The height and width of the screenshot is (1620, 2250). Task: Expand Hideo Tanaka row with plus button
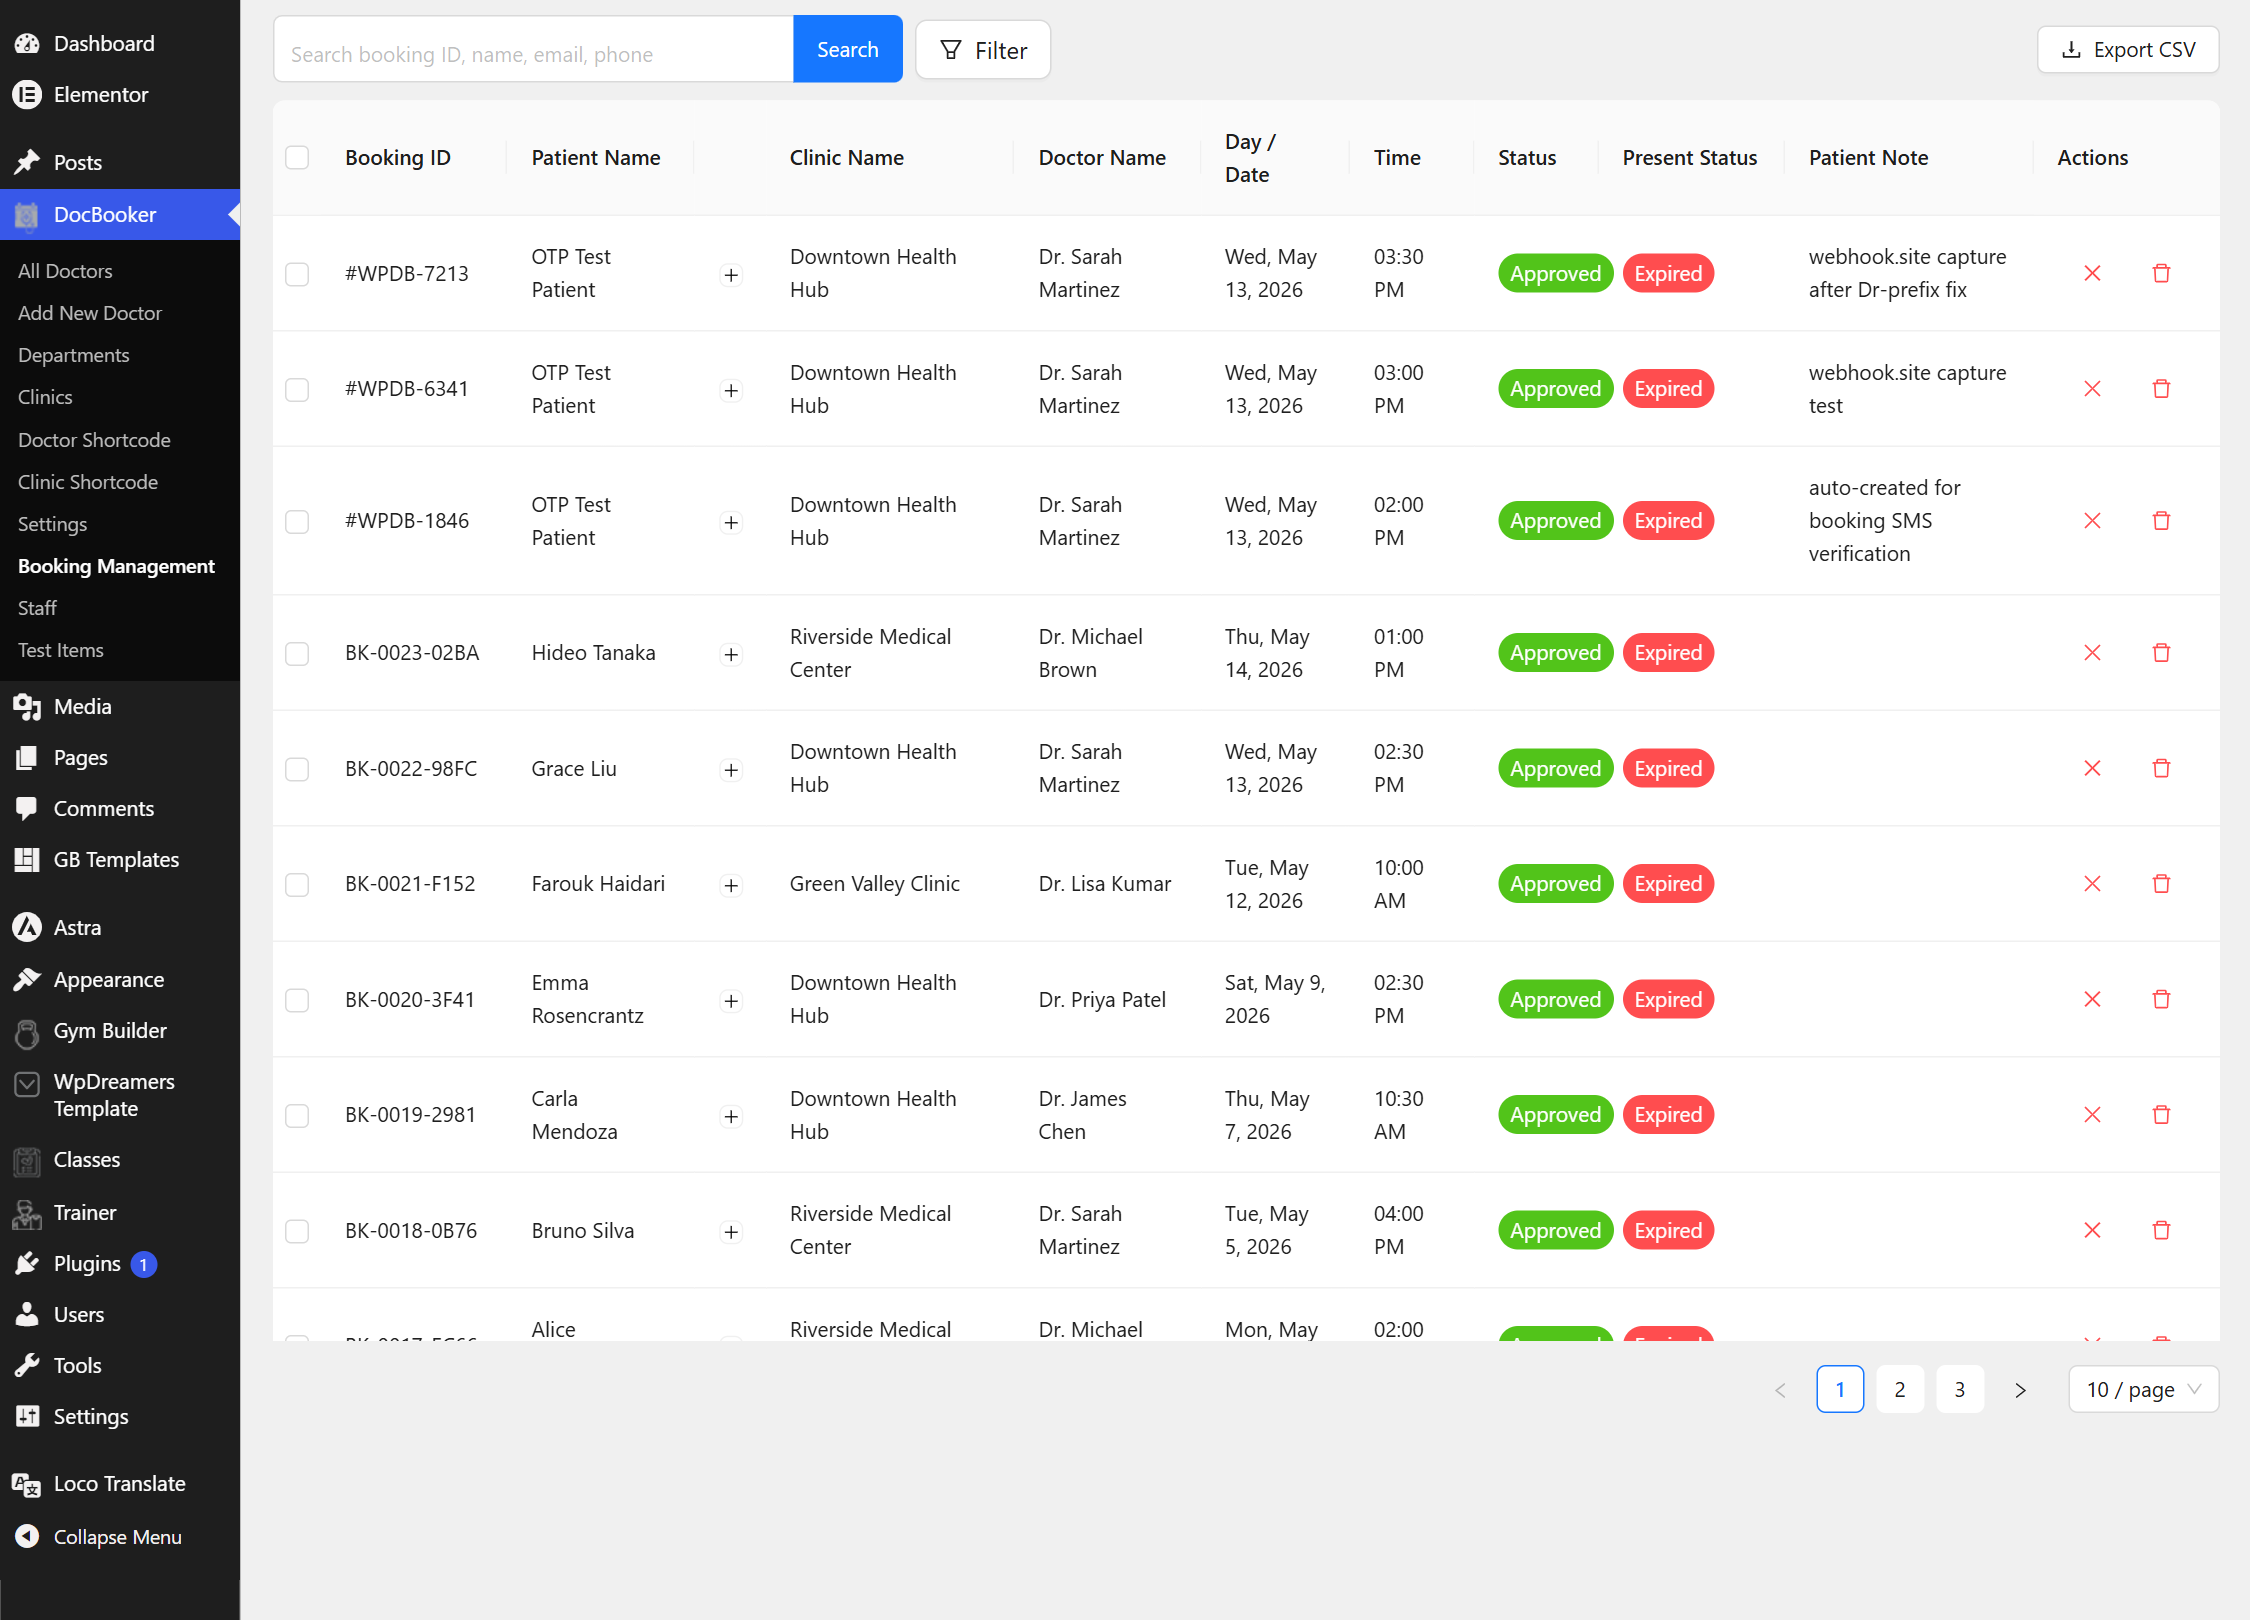pos(731,654)
